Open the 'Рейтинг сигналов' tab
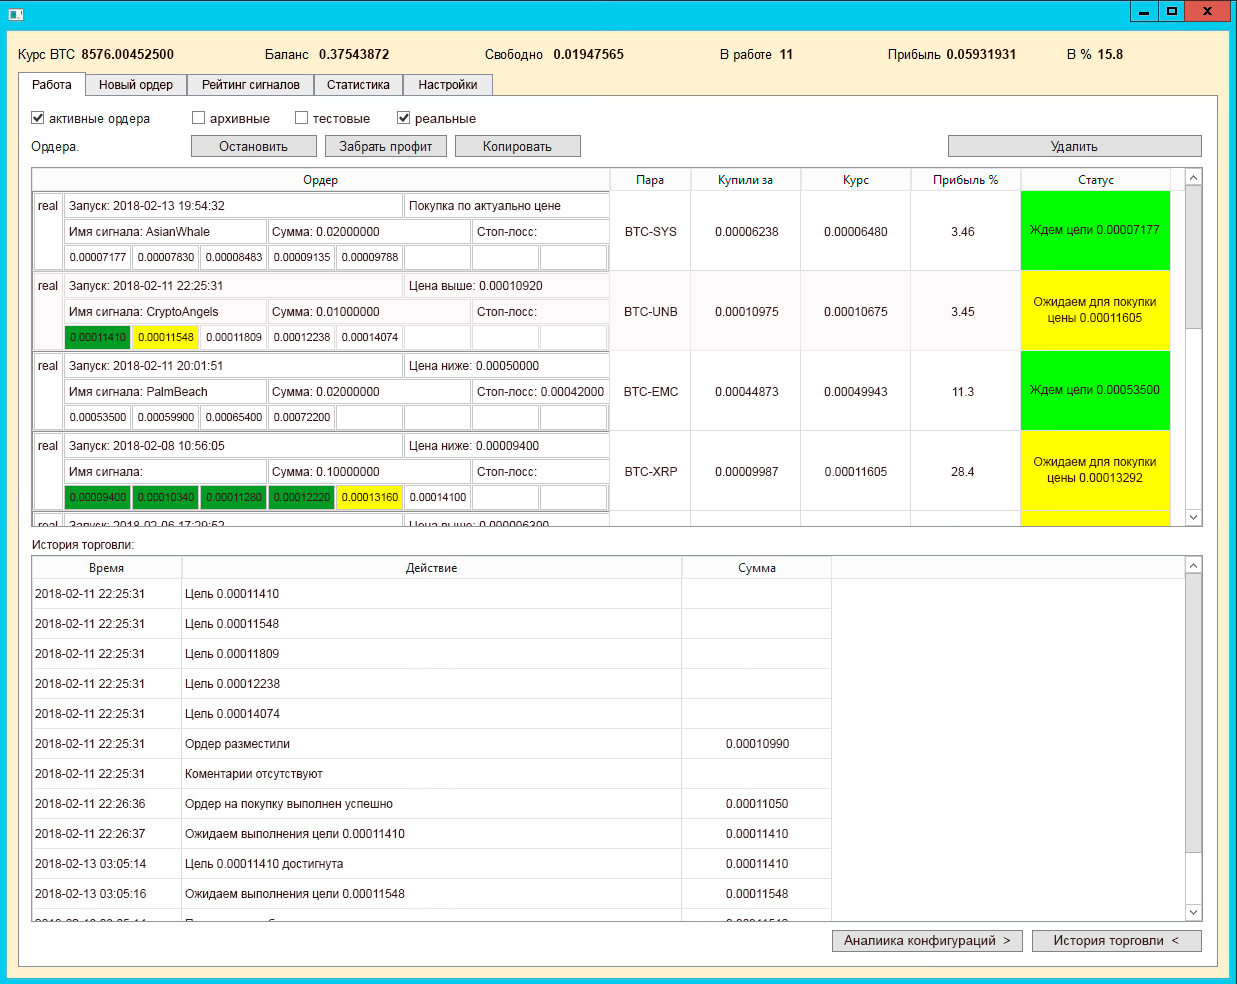This screenshot has width=1237, height=984. [250, 85]
